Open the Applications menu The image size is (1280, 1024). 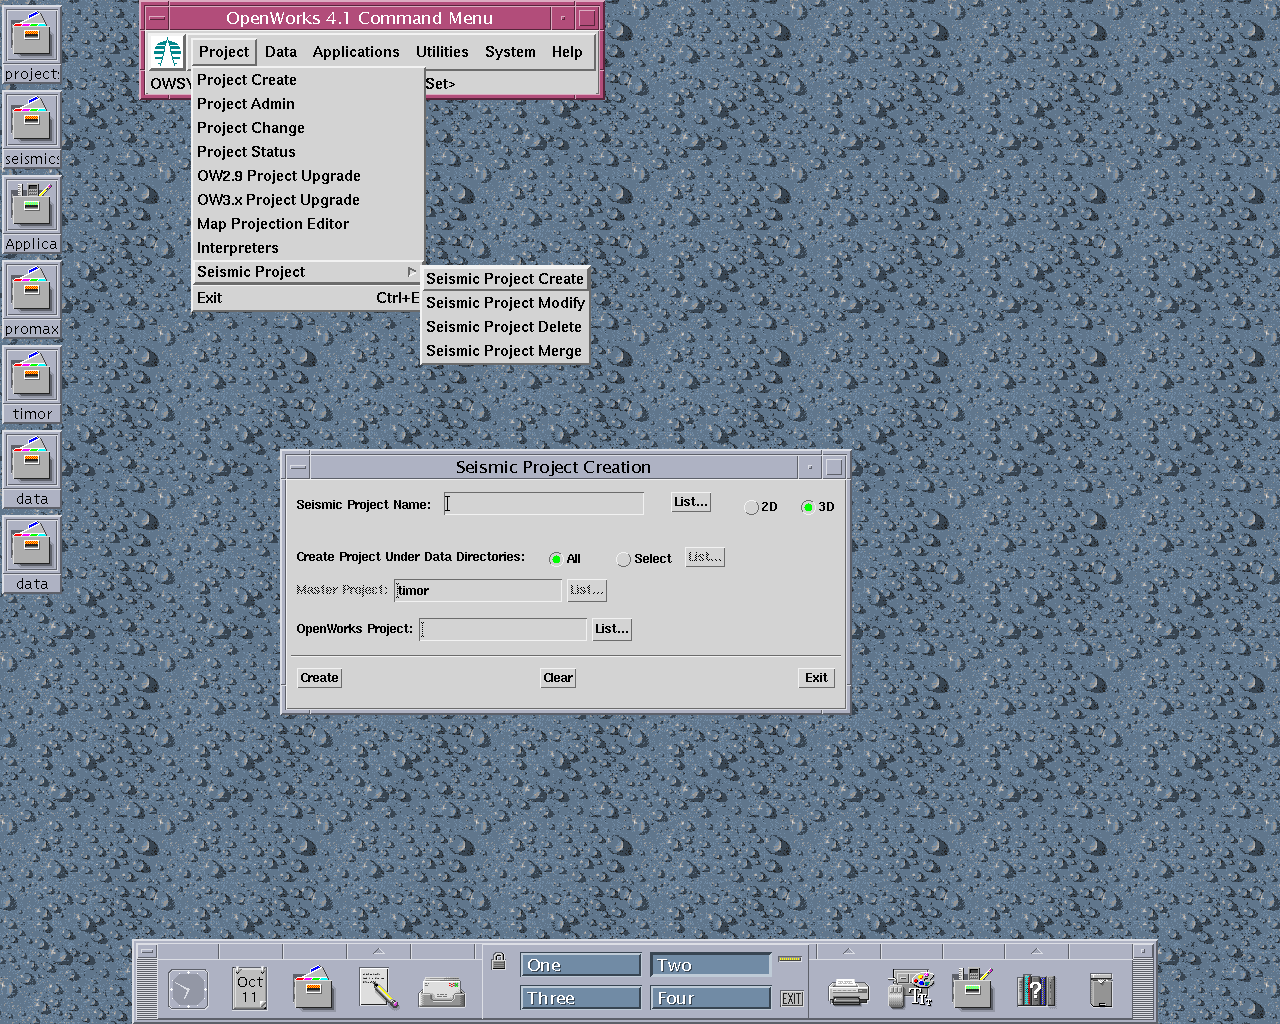click(x=356, y=52)
